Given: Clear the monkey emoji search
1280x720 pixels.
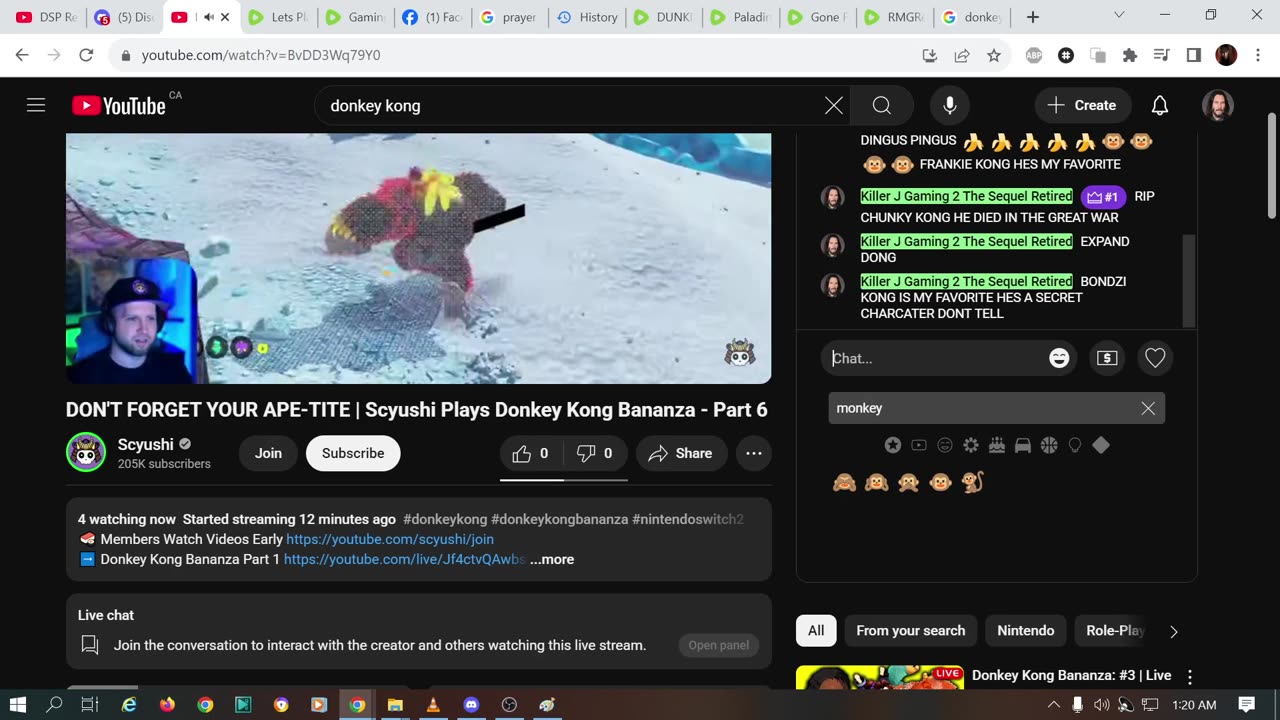Looking at the screenshot, I should [x=1148, y=408].
